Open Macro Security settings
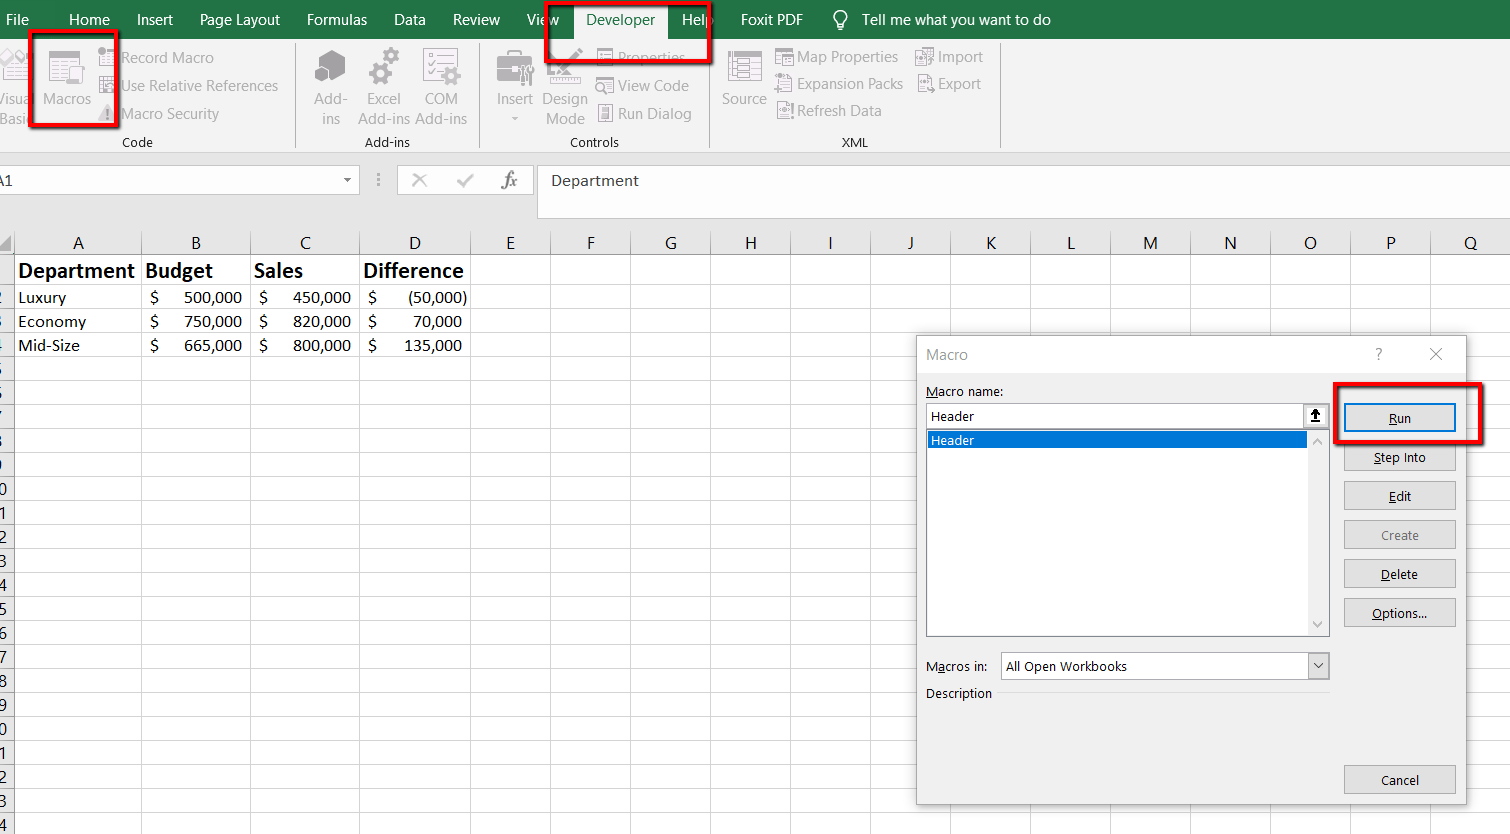 point(170,113)
